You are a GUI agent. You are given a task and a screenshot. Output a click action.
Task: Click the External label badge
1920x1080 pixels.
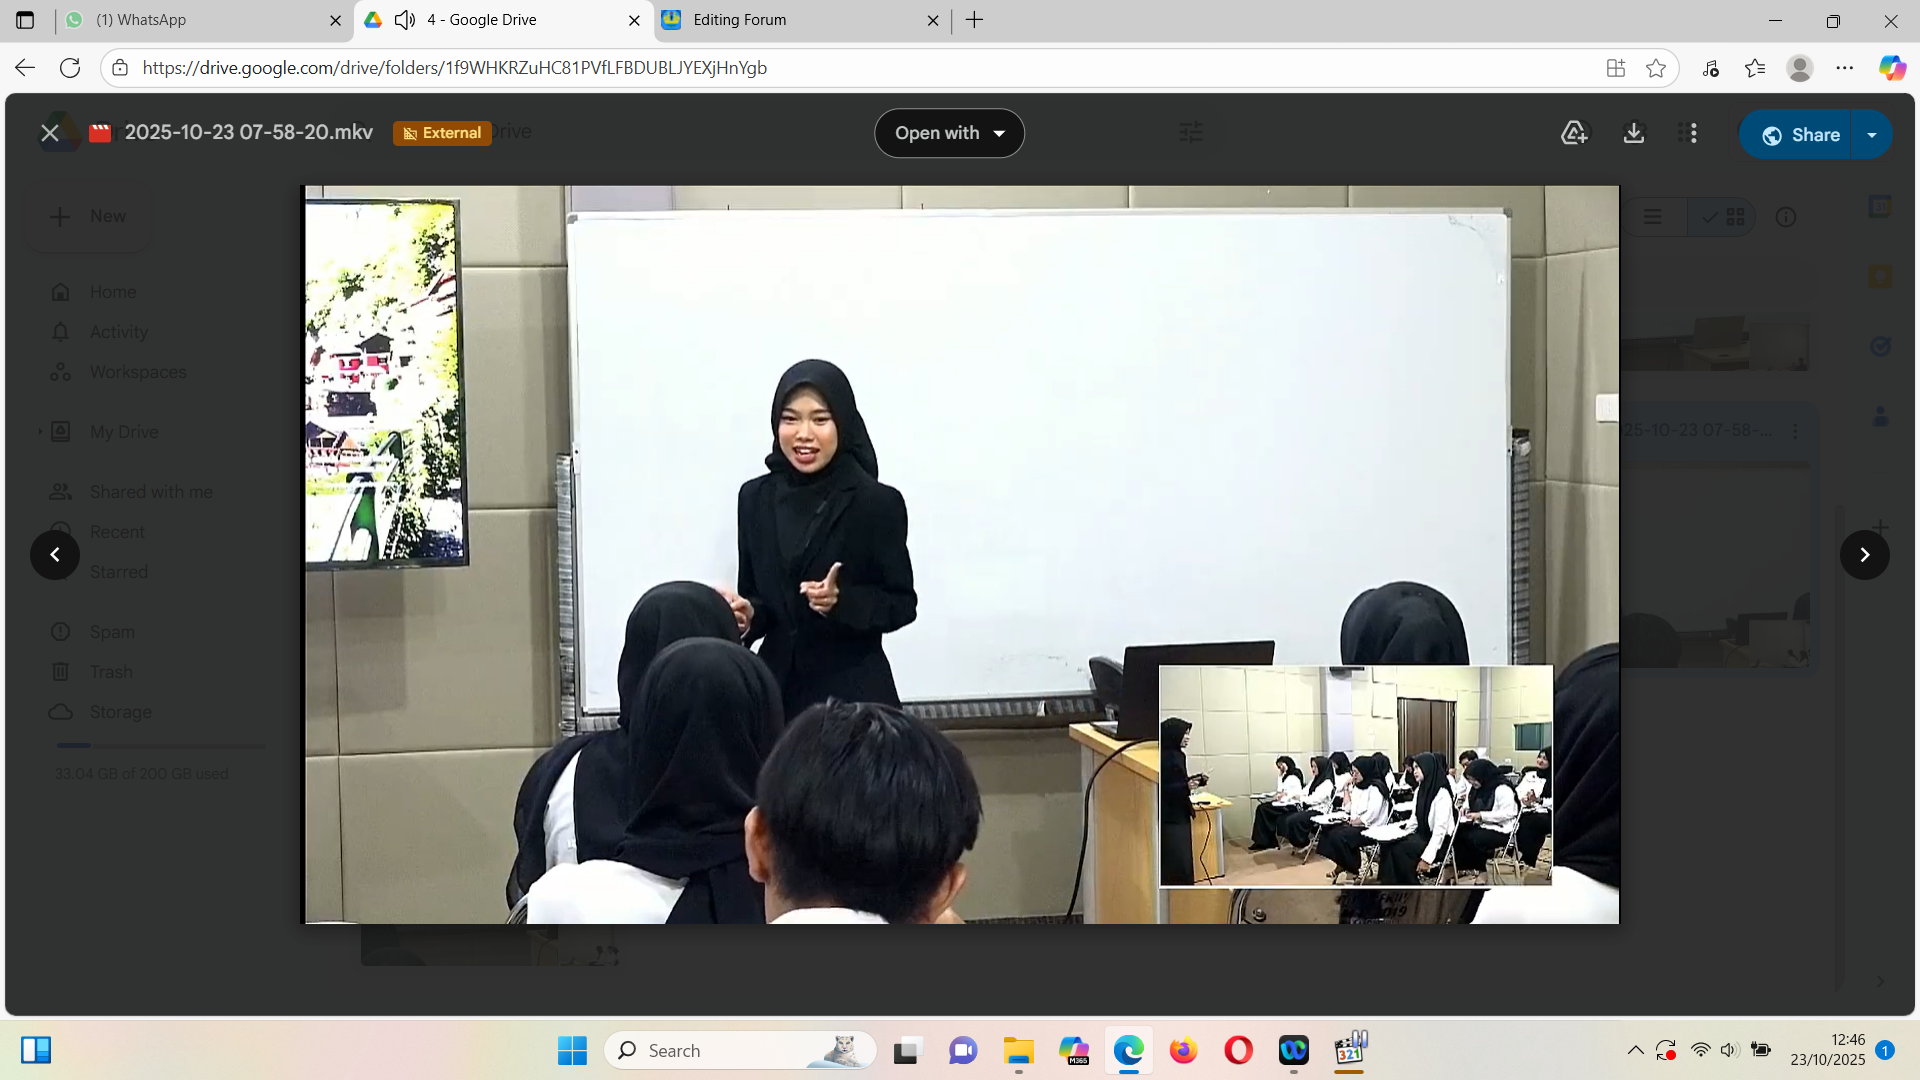[442, 133]
